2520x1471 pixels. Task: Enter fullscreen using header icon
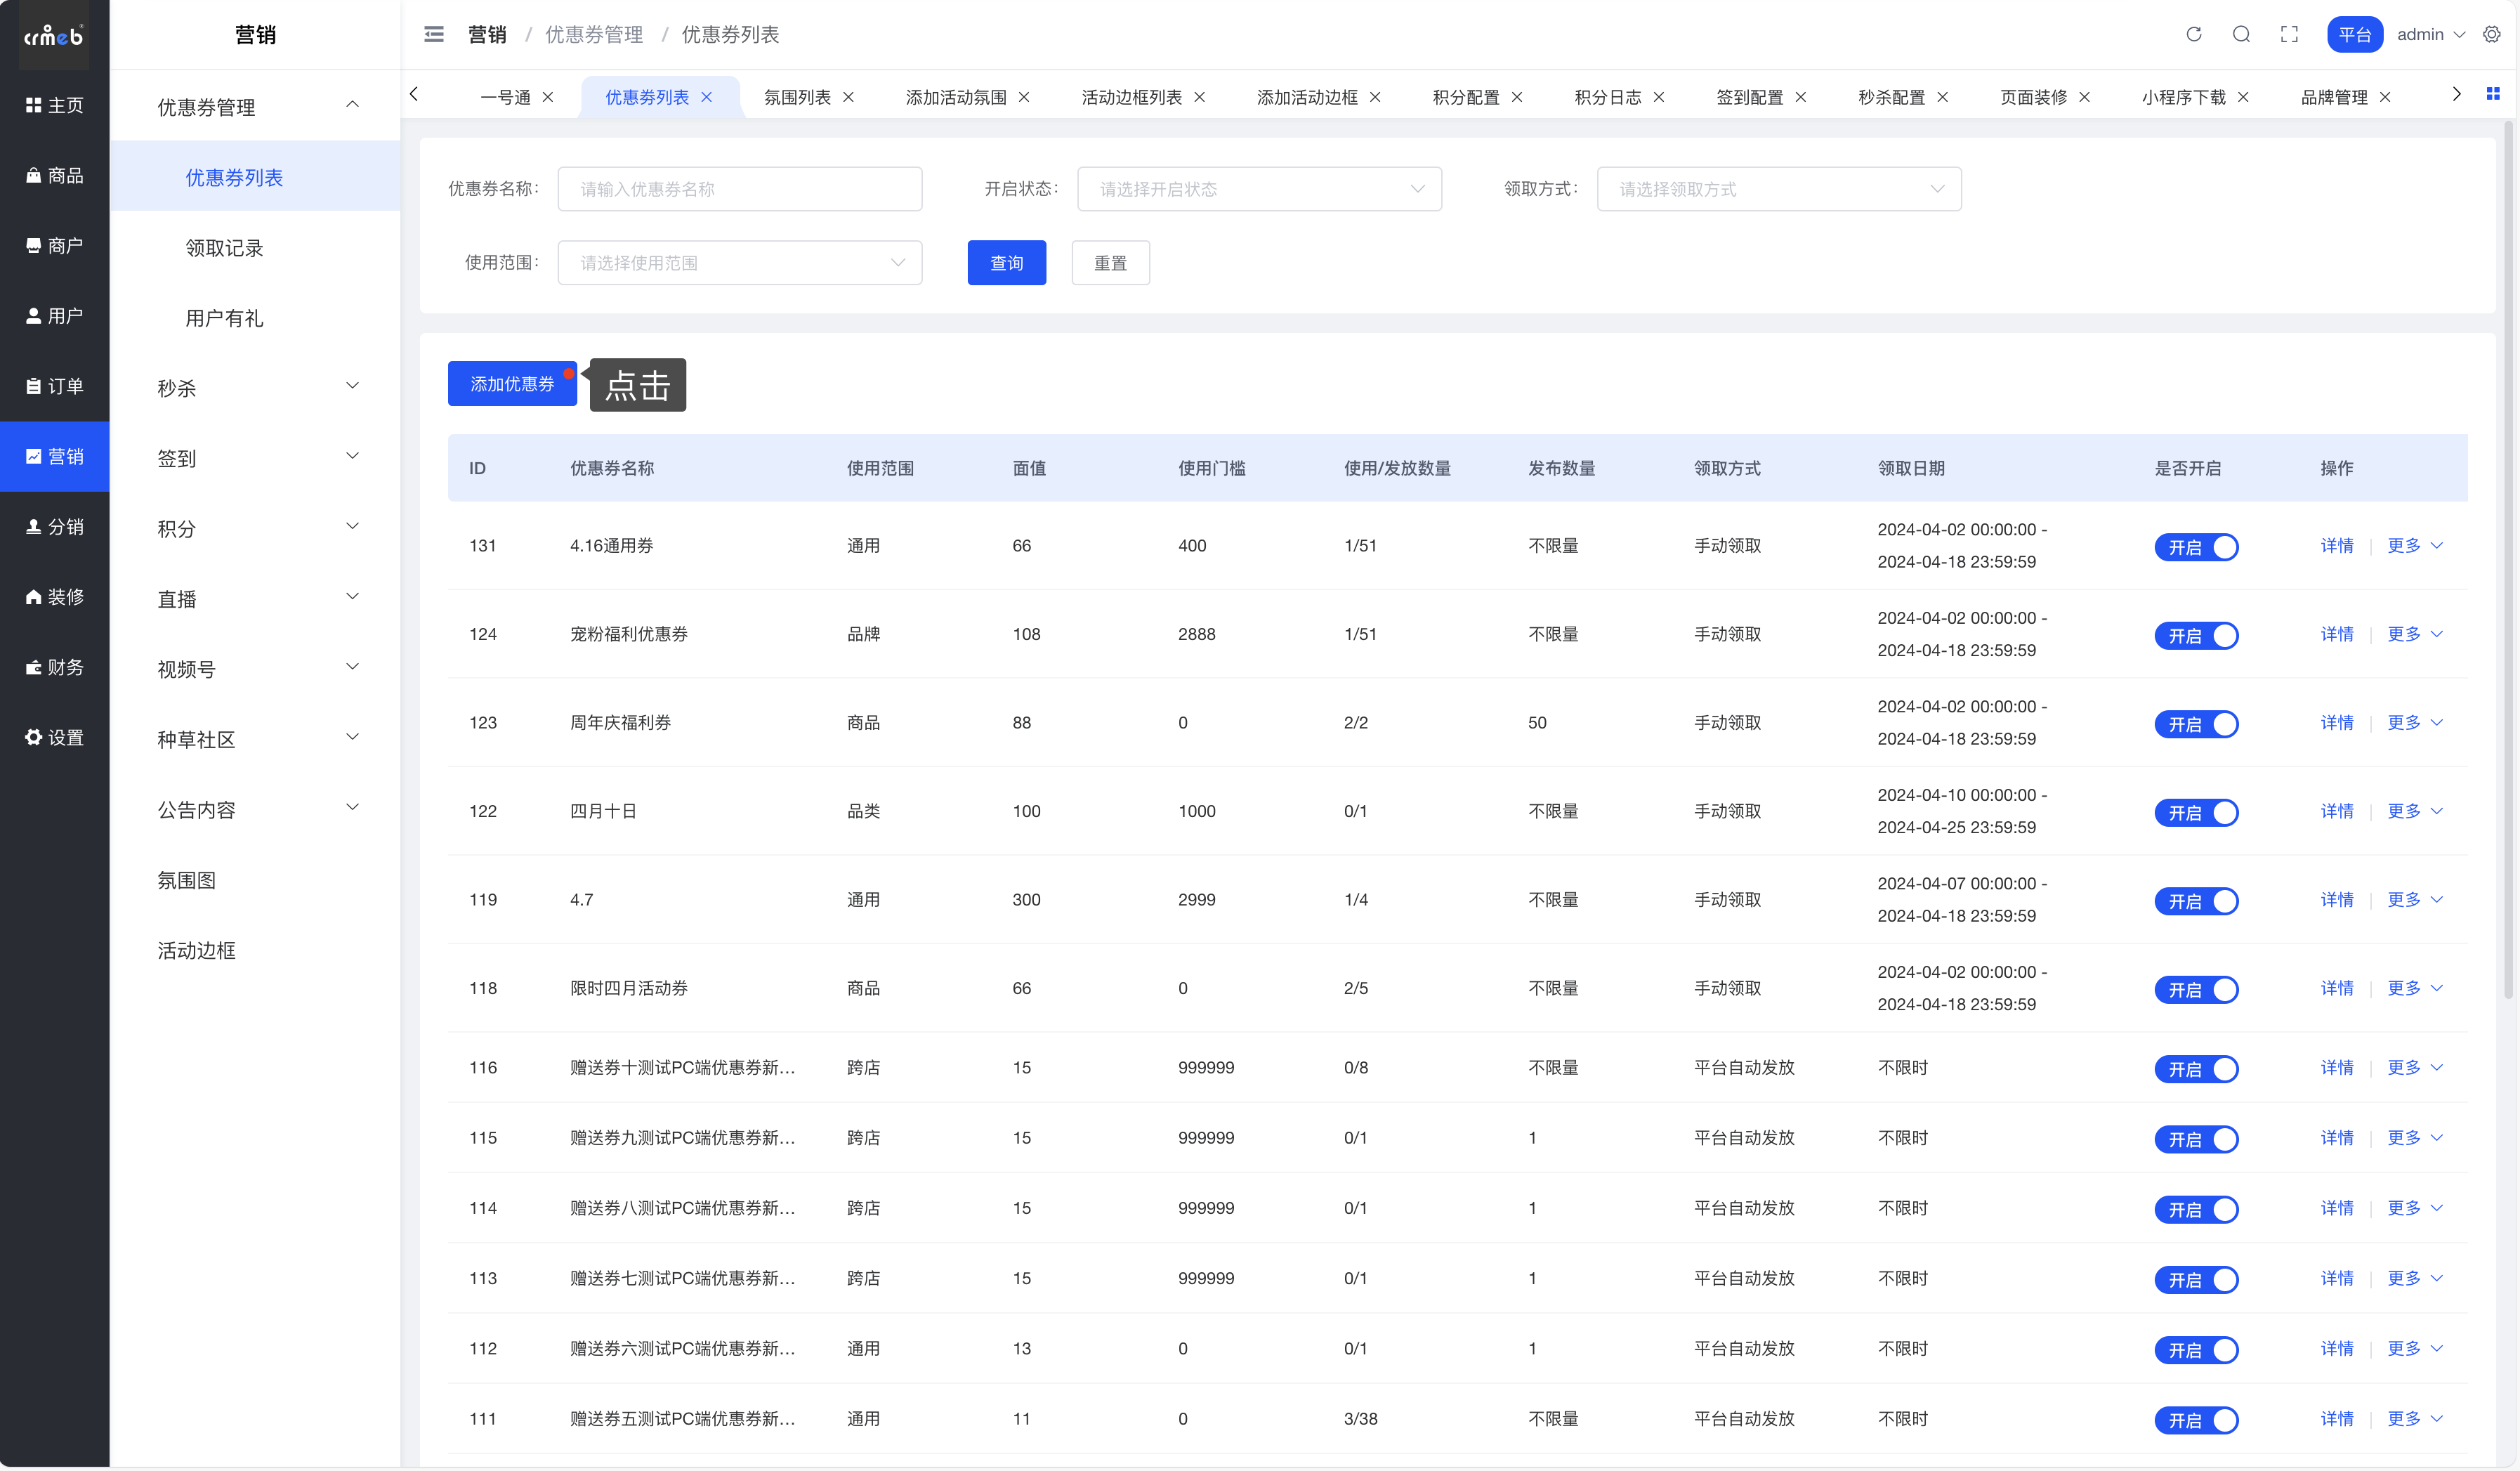[2289, 34]
